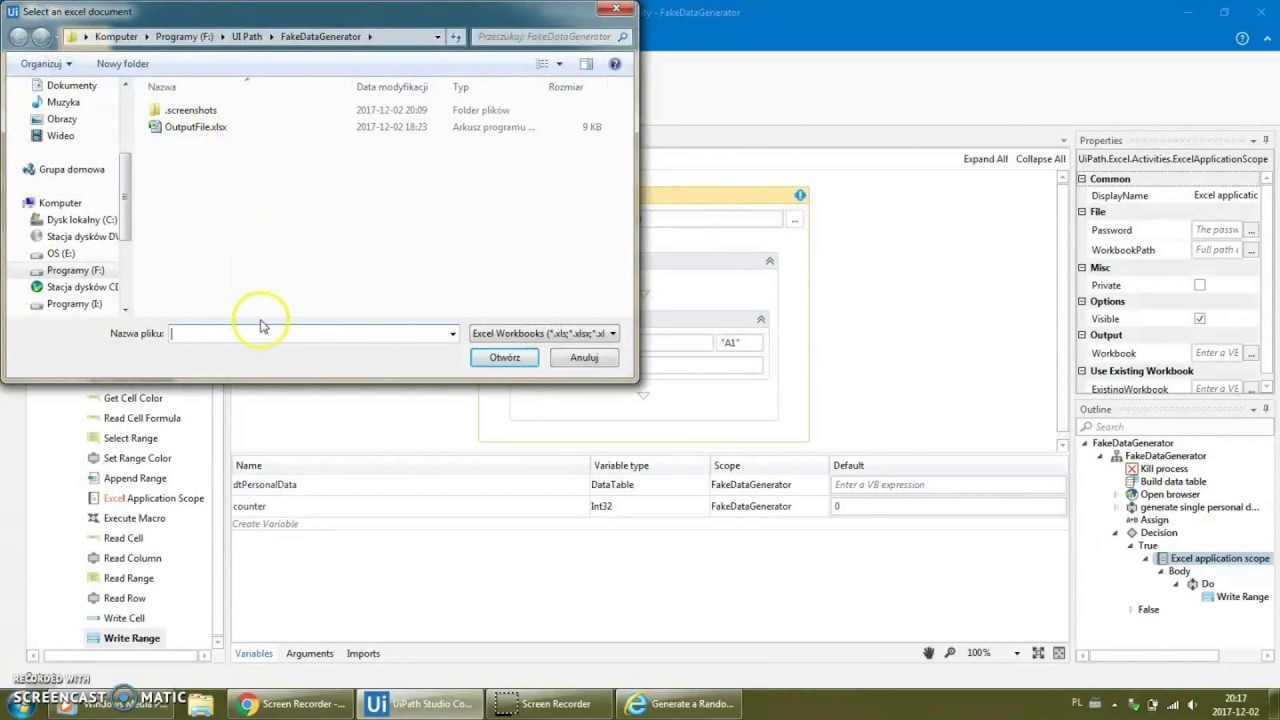Select Dysk lokalny (C:) drive

click(x=81, y=220)
